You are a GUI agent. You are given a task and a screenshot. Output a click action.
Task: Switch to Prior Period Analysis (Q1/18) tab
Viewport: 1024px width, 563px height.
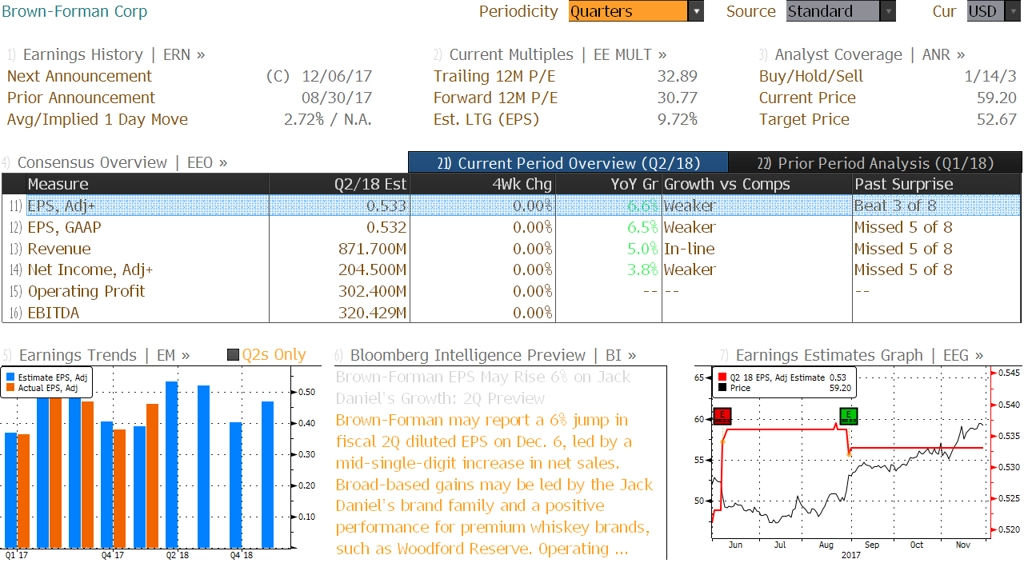point(875,163)
